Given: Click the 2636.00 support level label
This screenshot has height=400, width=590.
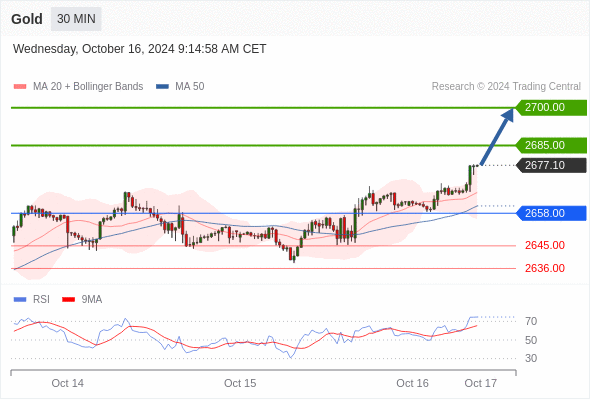Looking at the screenshot, I should click(545, 268).
